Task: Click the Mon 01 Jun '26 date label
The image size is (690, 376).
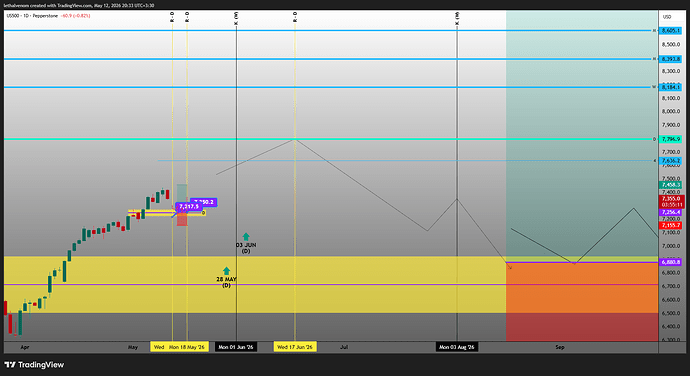Action: tap(236, 347)
